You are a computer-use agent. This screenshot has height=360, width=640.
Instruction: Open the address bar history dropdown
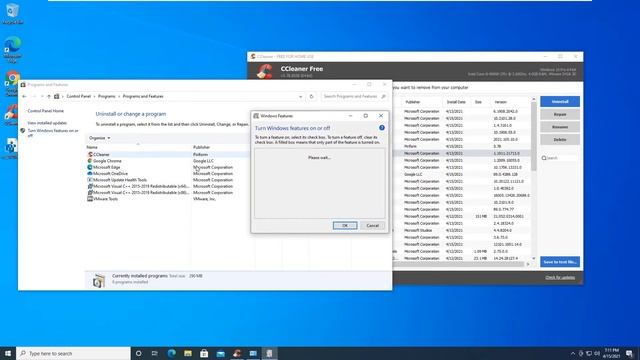coord(300,97)
